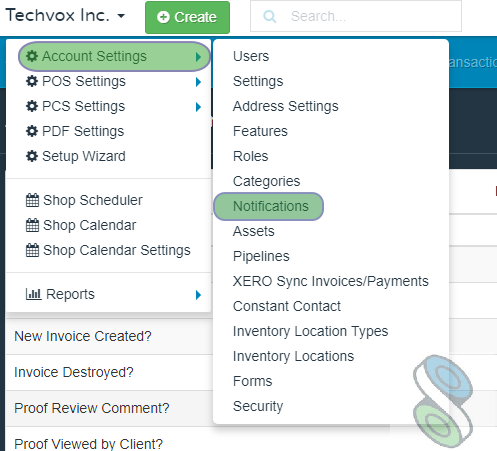Click the gear icon beside PDF Settings

click(x=32, y=131)
